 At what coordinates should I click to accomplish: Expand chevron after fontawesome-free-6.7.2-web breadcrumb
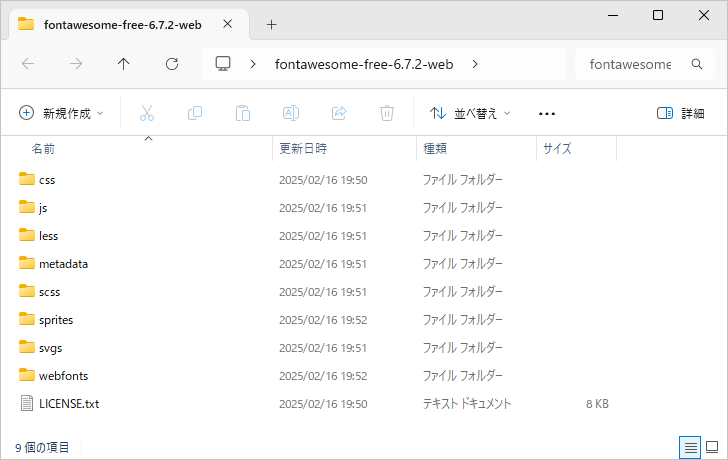point(475,64)
